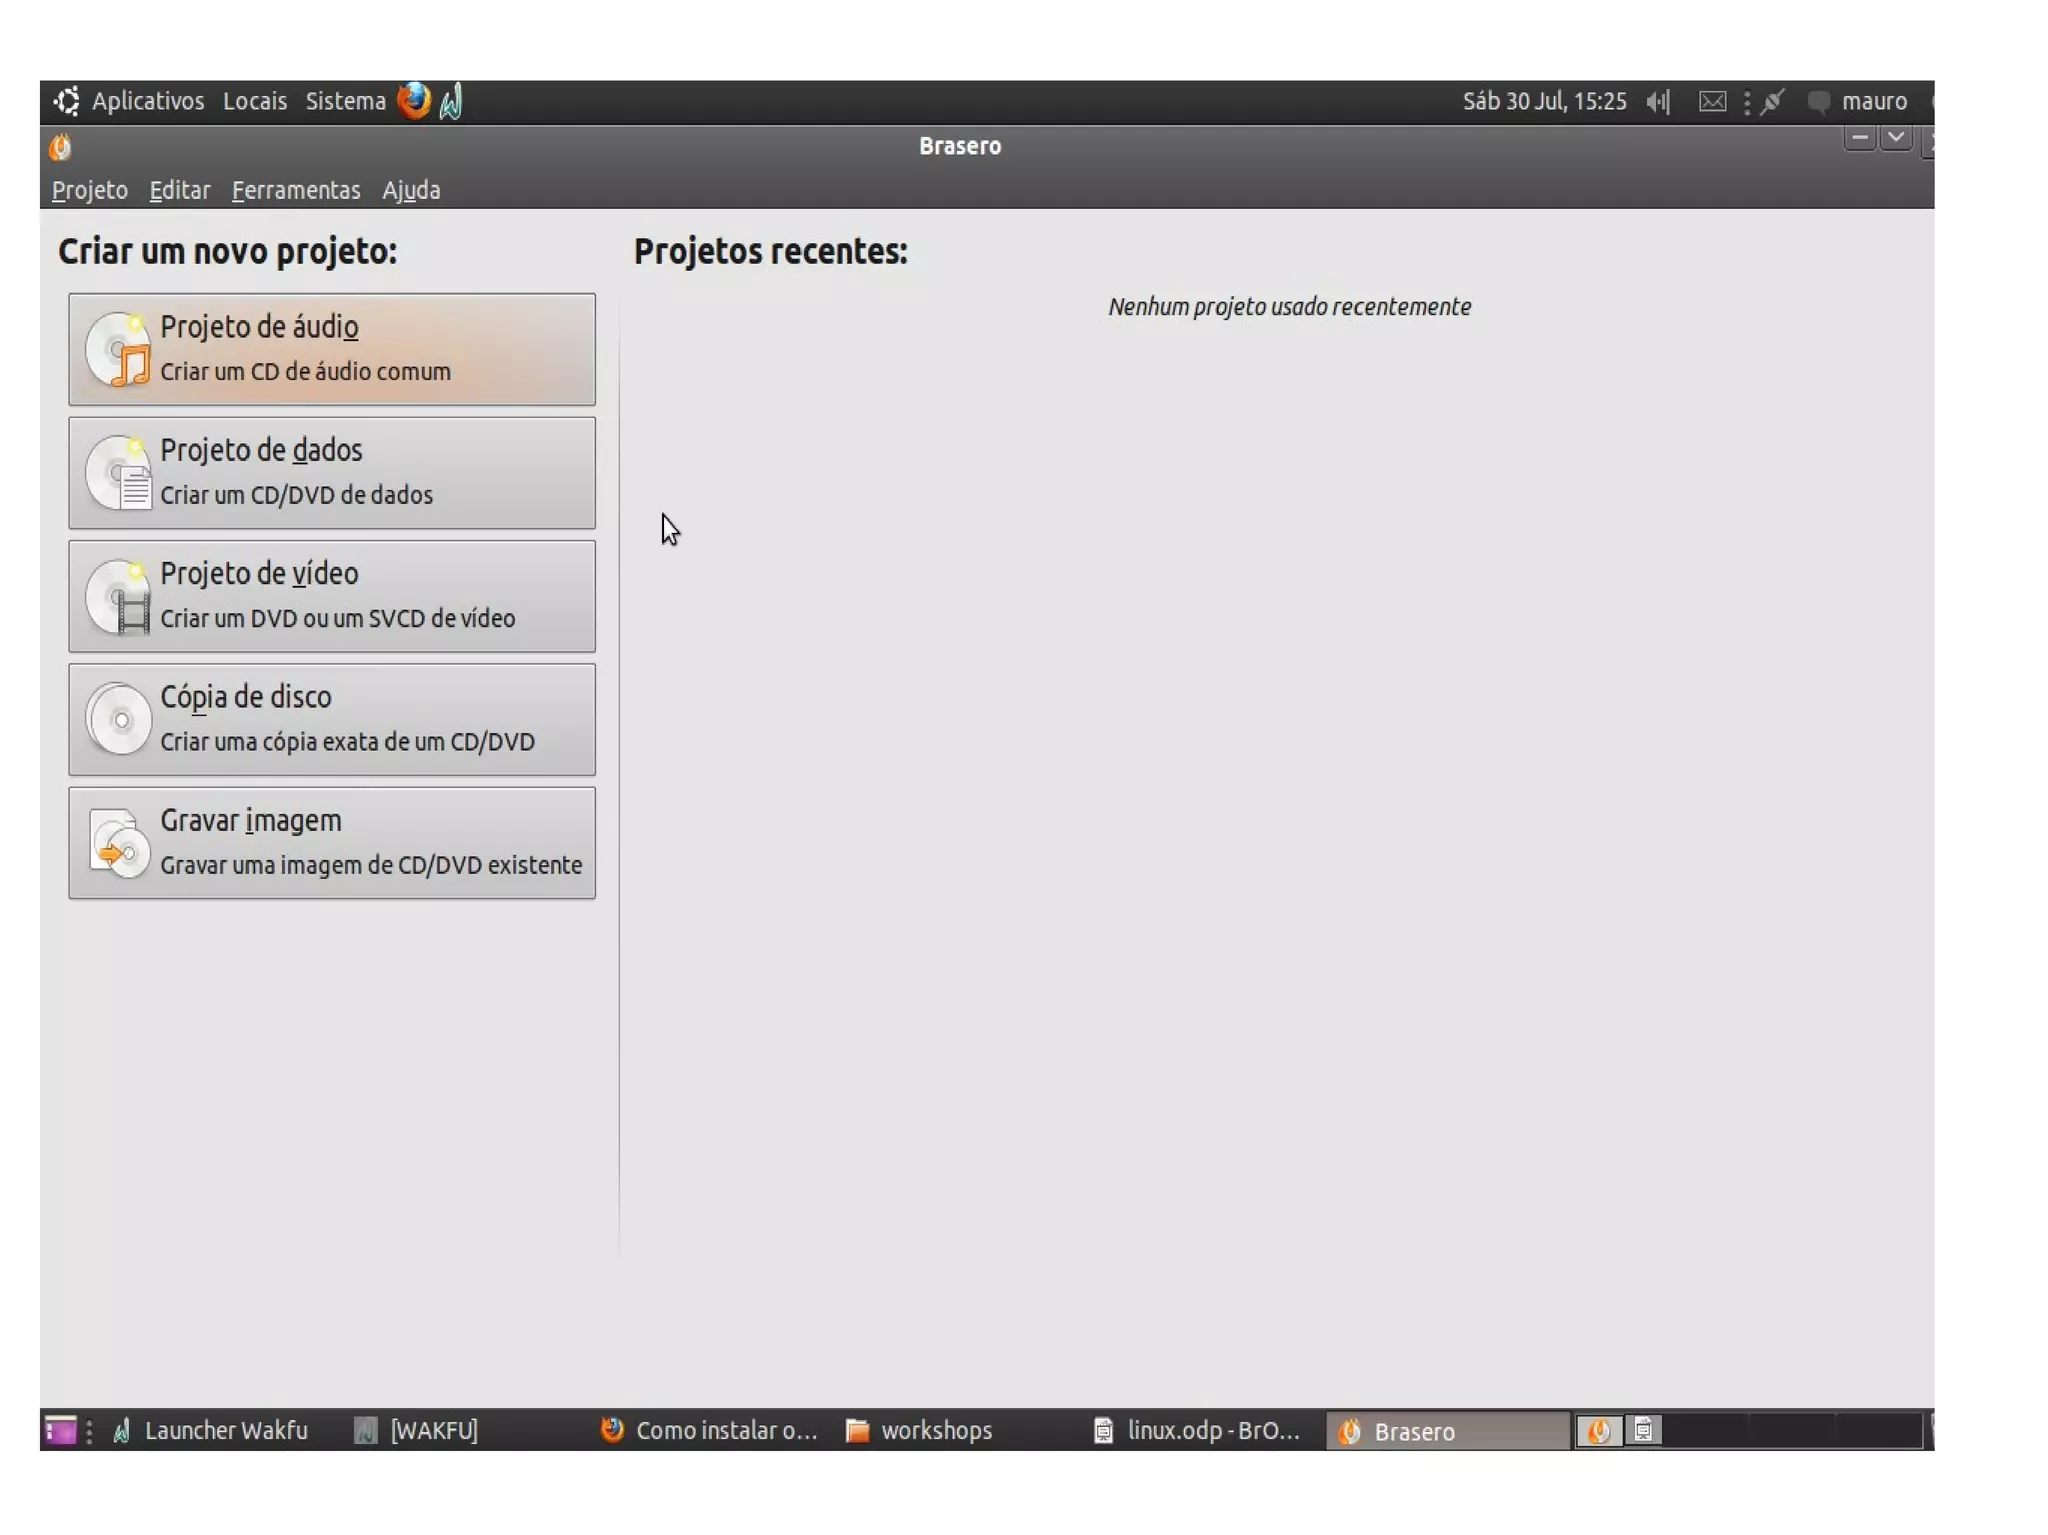Click the burn image arrow icon
Viewport: 2048px width, 1535px height.
coord(118,843)
